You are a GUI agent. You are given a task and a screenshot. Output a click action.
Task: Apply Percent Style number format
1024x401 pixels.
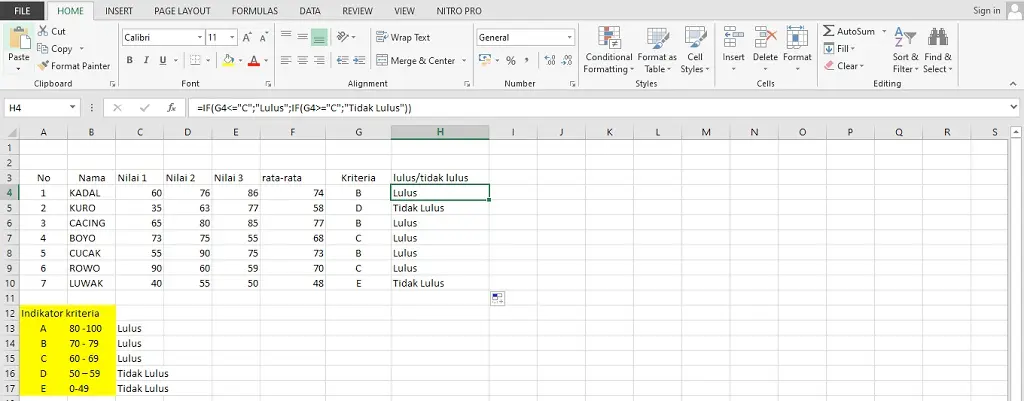click(x=511, y=60)
